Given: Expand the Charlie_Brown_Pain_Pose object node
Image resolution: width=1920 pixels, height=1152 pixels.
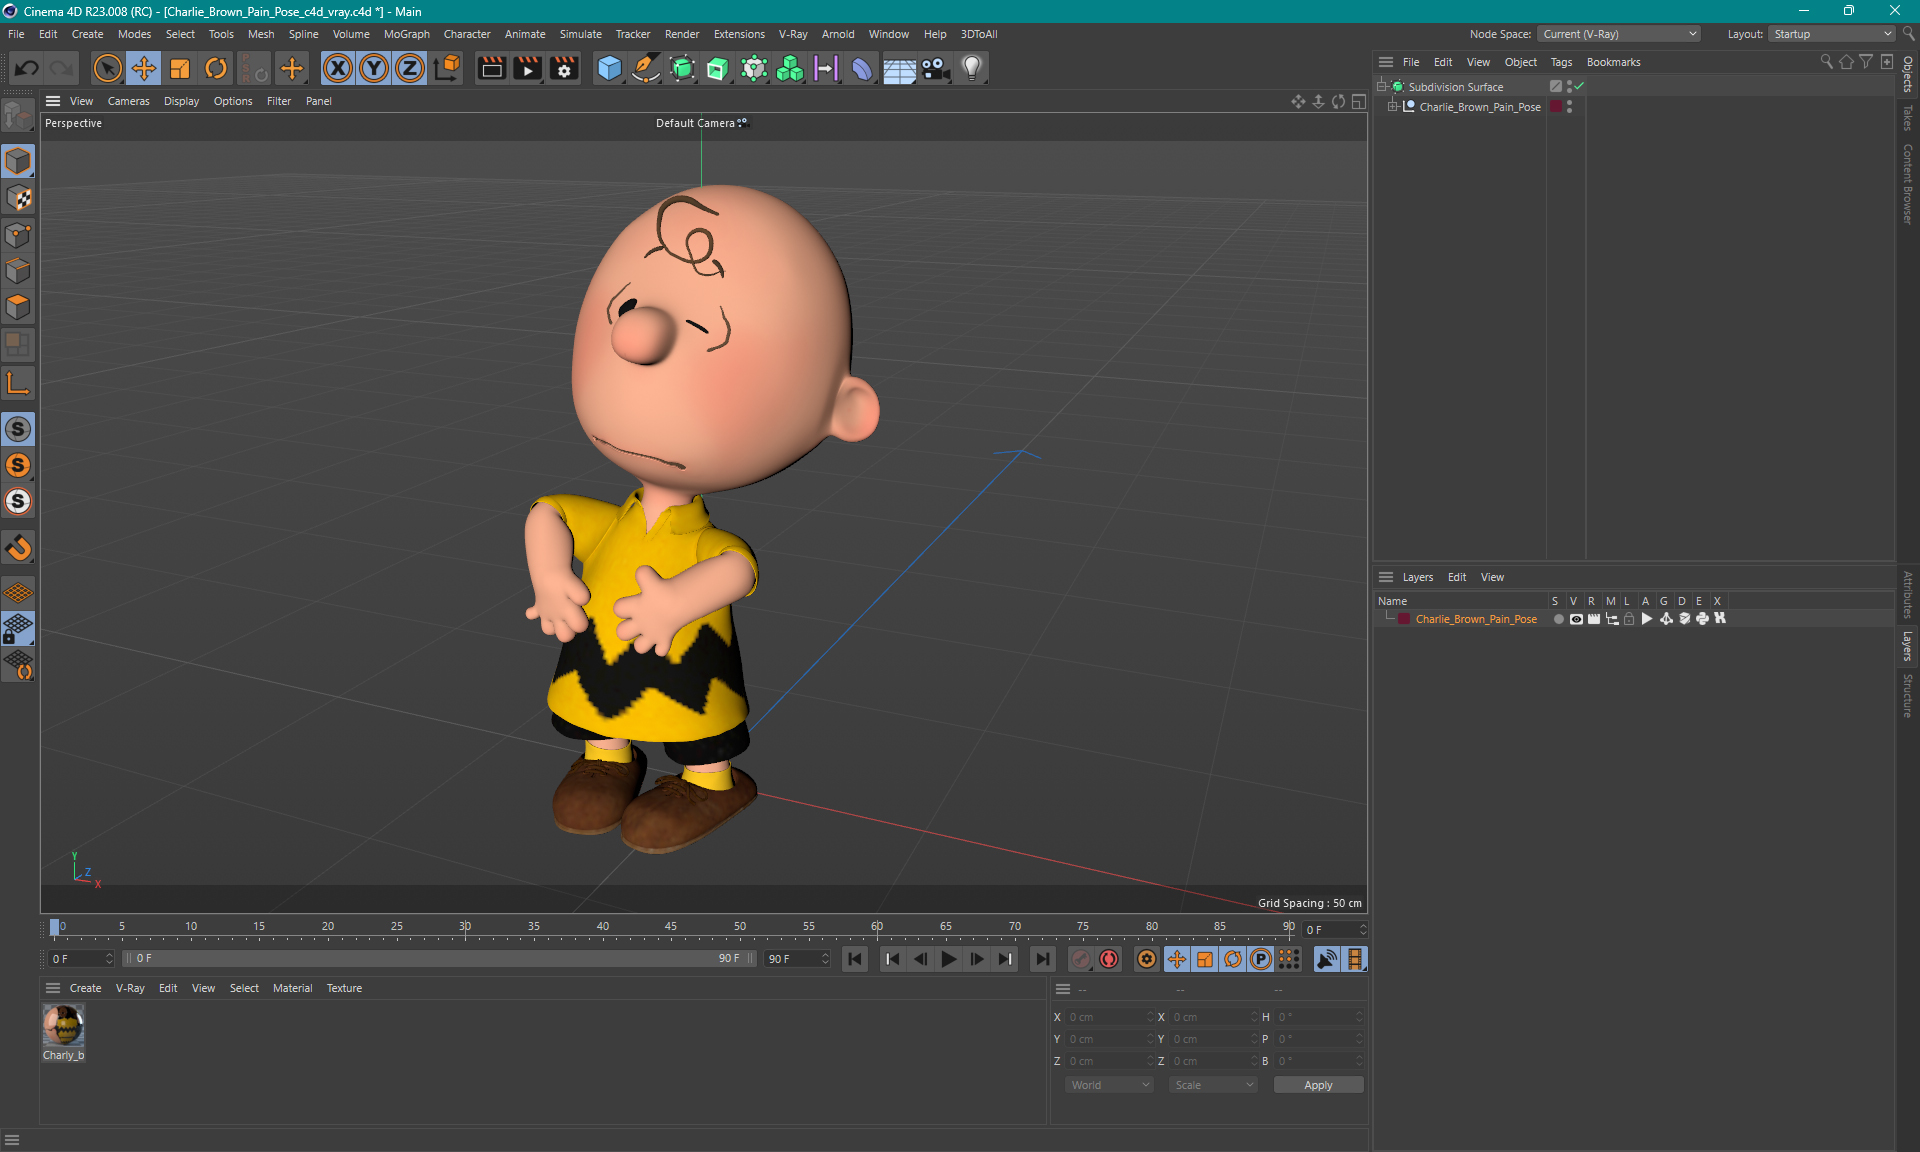Looking at the screenshot, I should (1392, 106).
